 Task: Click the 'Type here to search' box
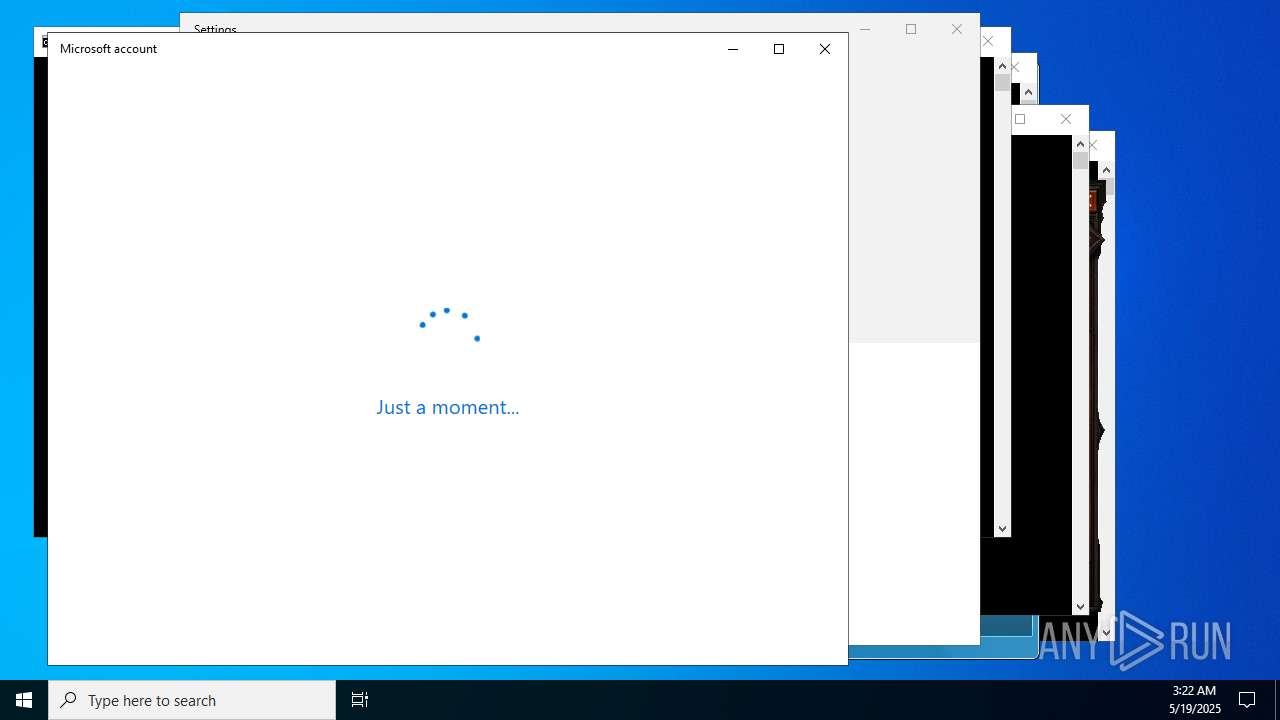point(192,700)
